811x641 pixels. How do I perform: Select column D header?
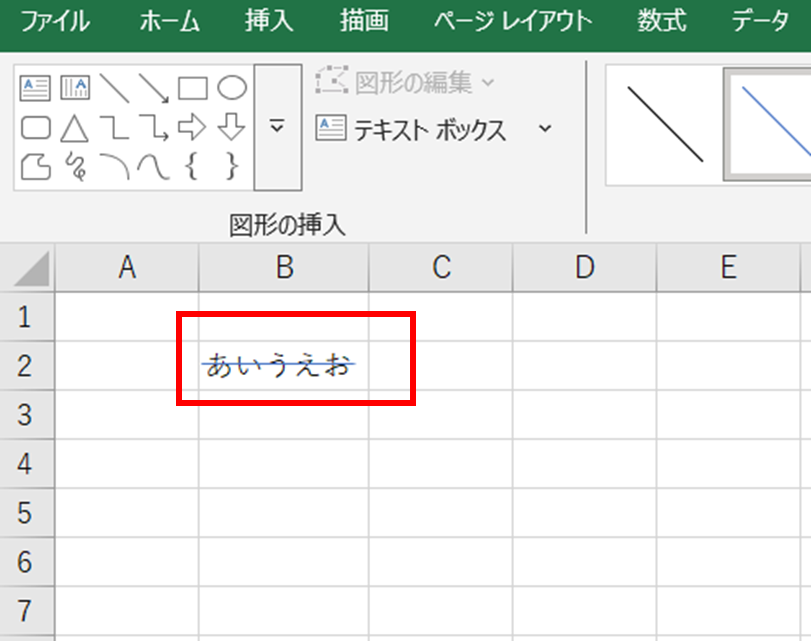click(584, 267)
